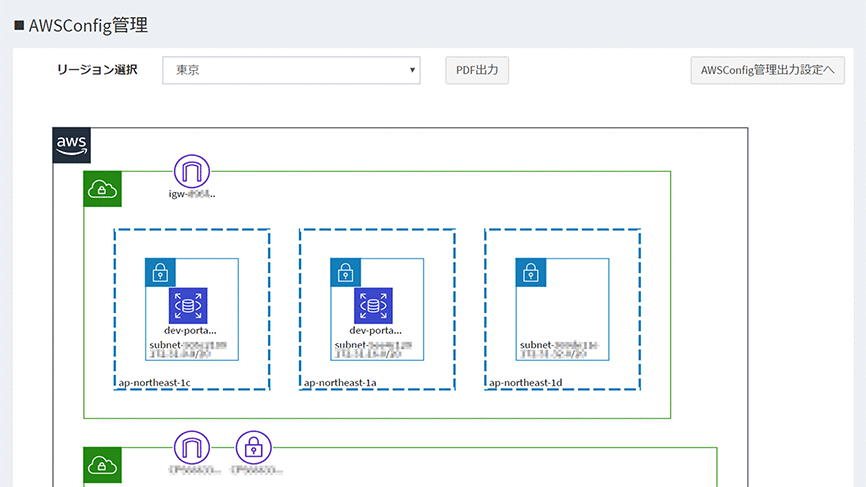
Task: Select the subnet lock icon in ap-northeast-1c
Action: click(160, 272)
